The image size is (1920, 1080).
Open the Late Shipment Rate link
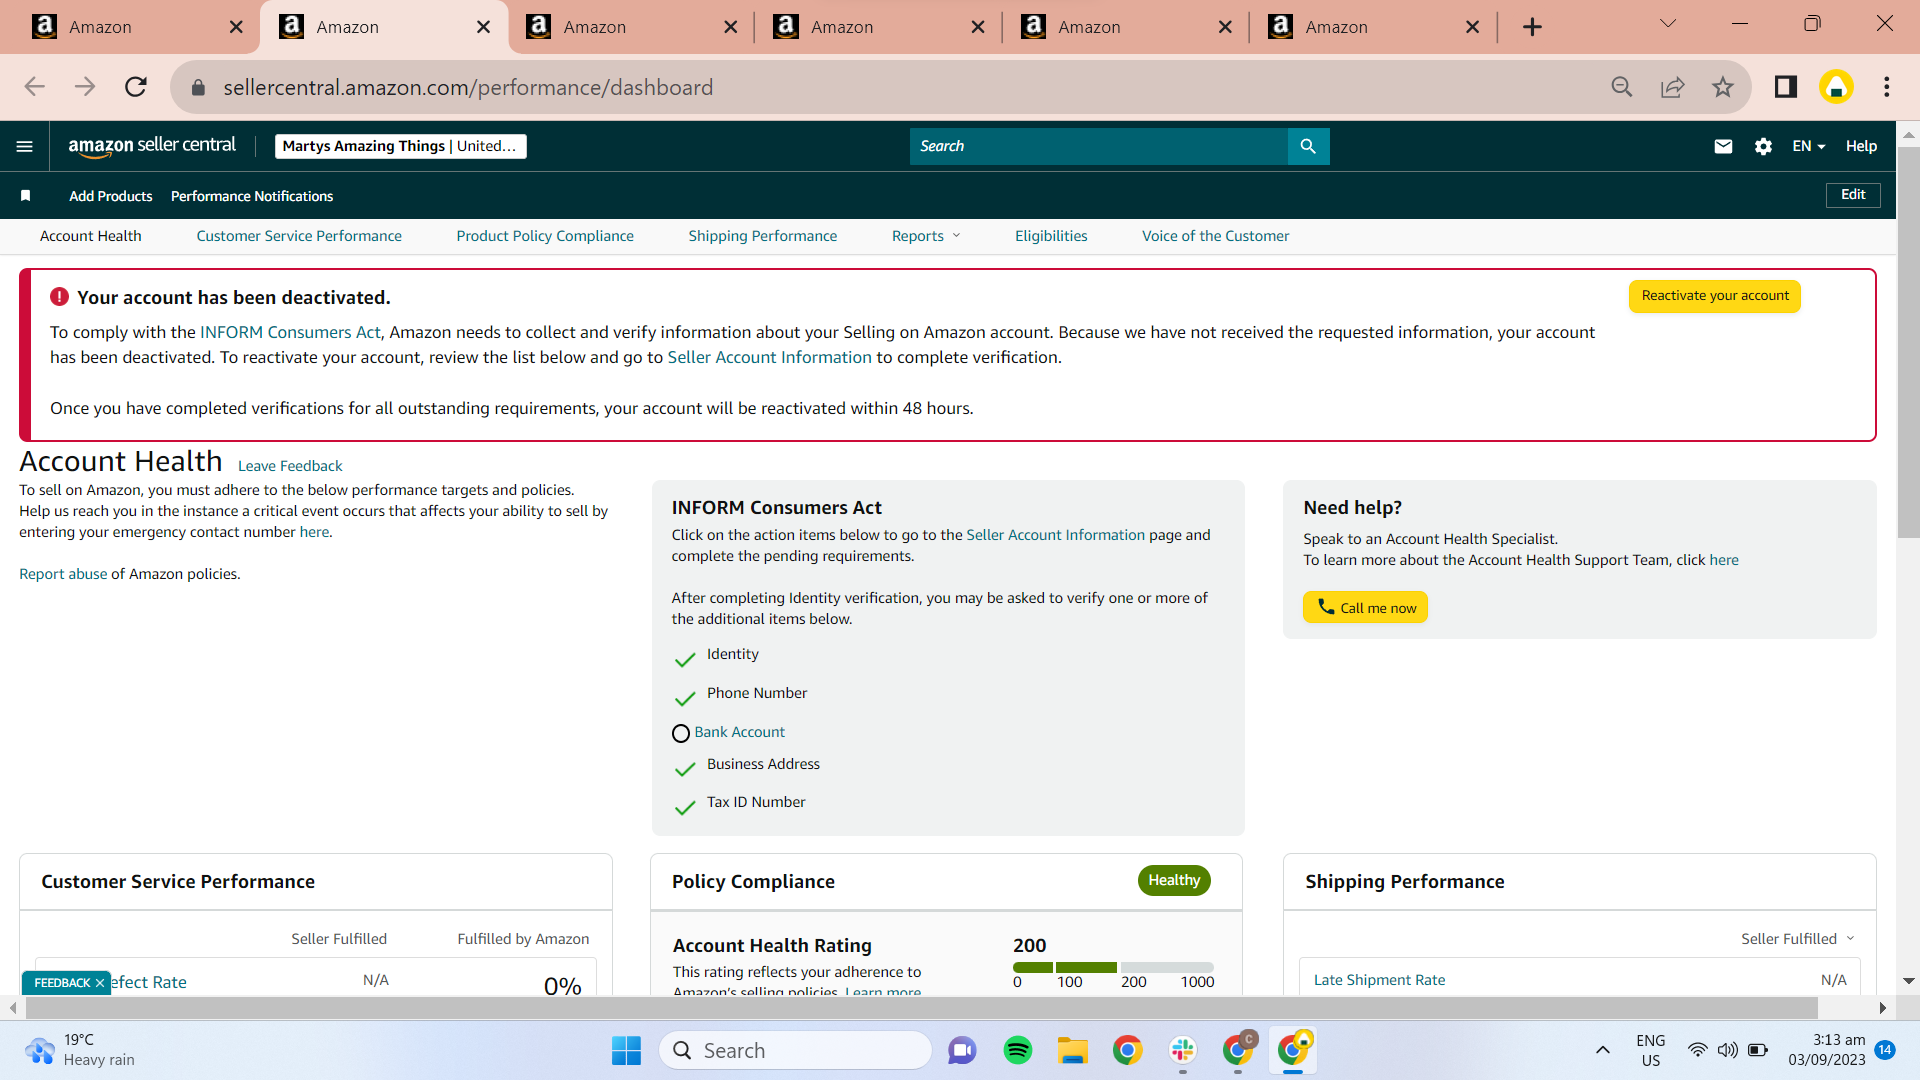[x=1379, y=980]
